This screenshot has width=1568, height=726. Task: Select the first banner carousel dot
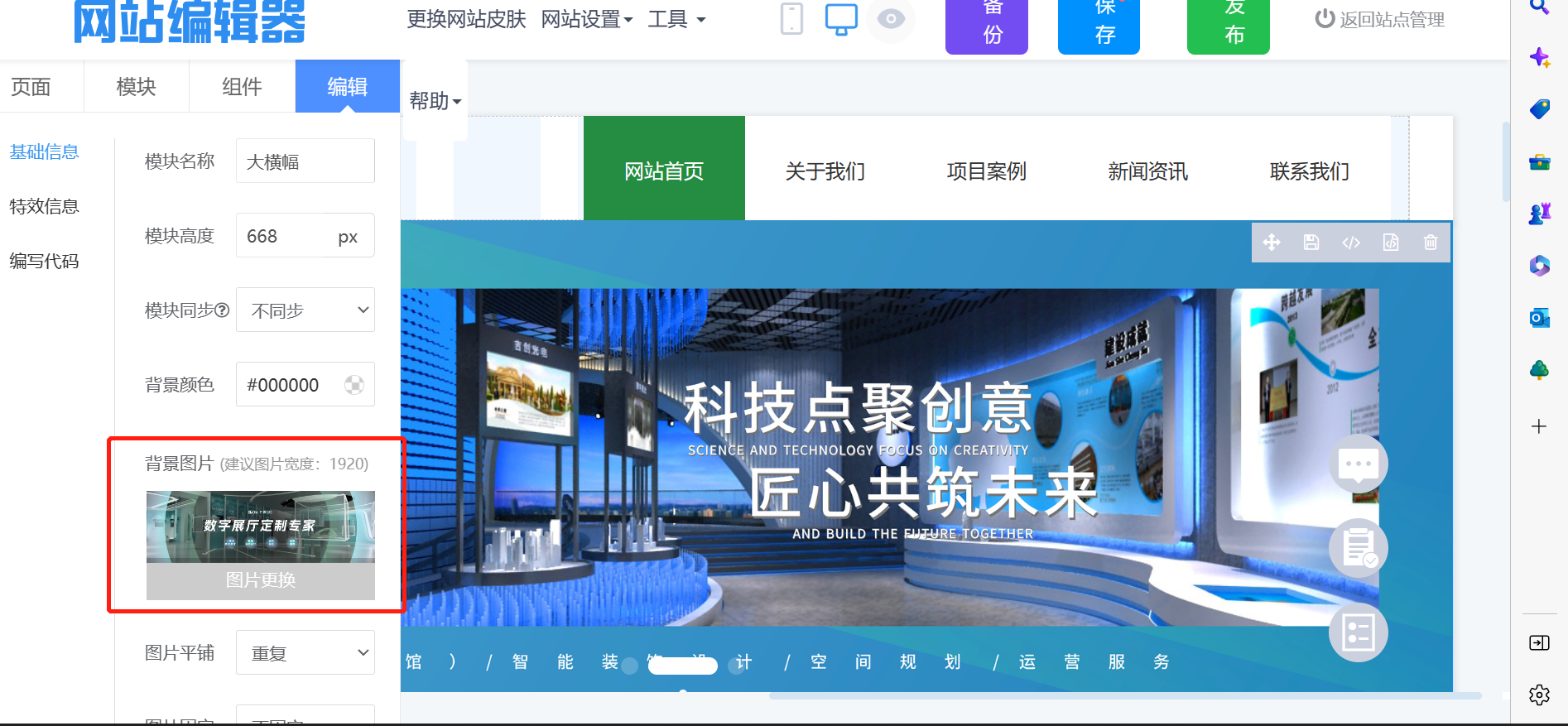click(630, 666)
